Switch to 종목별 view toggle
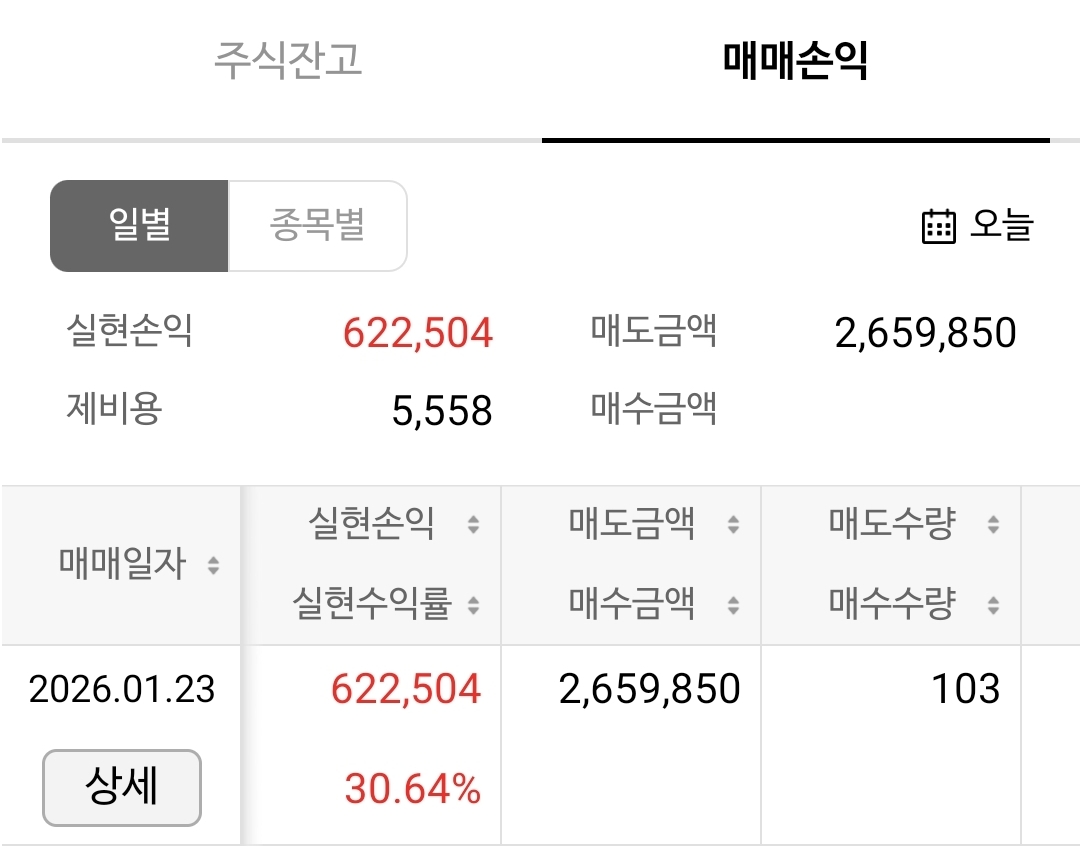This screenshot has height=853, width=1080. (x=318, y=226)
